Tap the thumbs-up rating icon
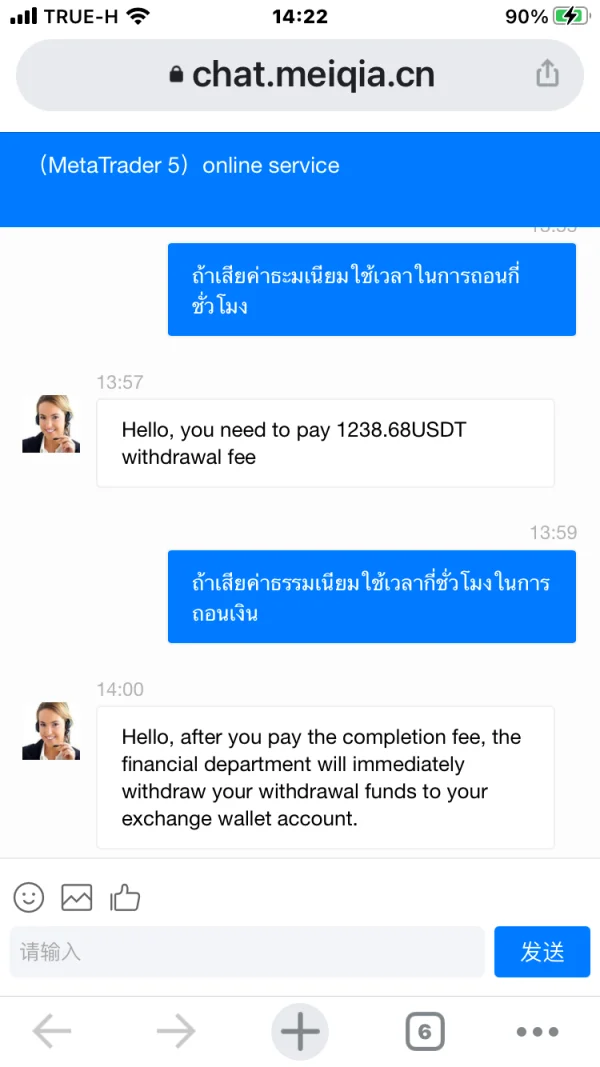The width and height of the screenshot is (600, 1067). pos(125,897)
